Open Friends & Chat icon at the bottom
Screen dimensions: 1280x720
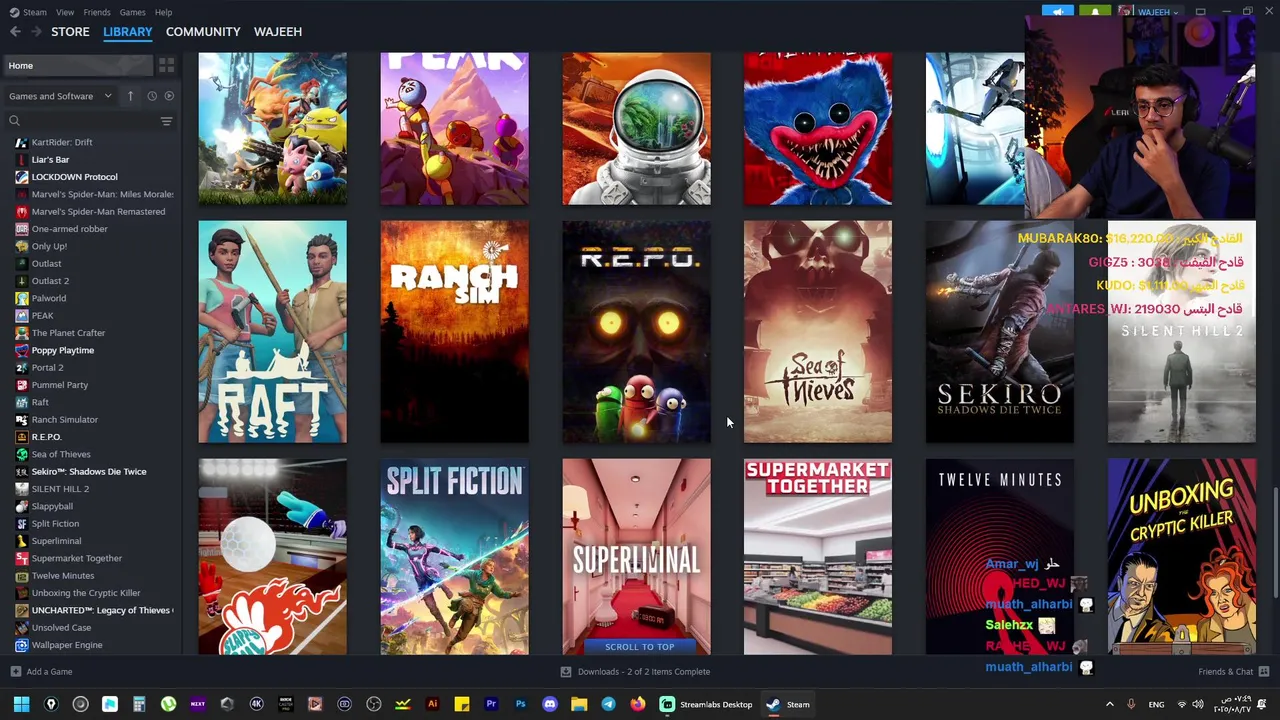(1264, 672)
